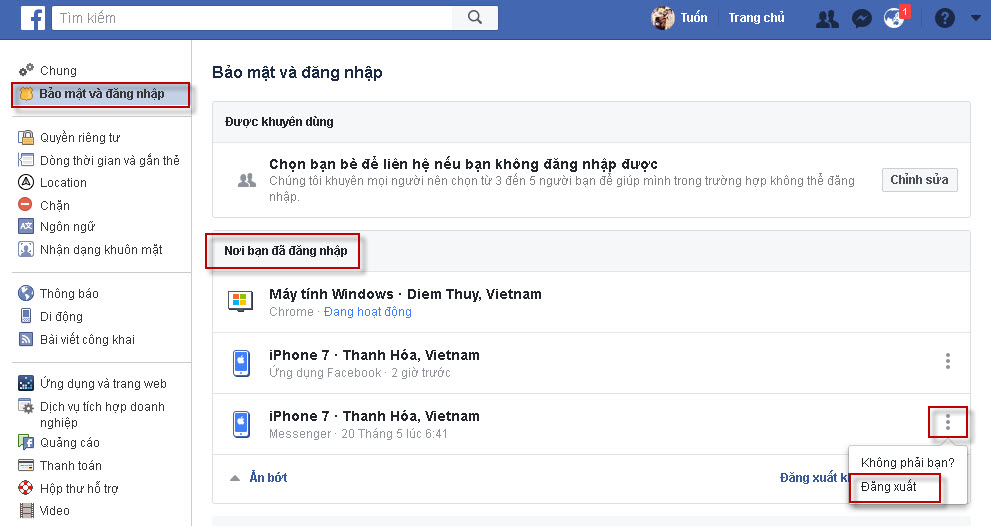Click the face recognition icon

coord(26,249)
